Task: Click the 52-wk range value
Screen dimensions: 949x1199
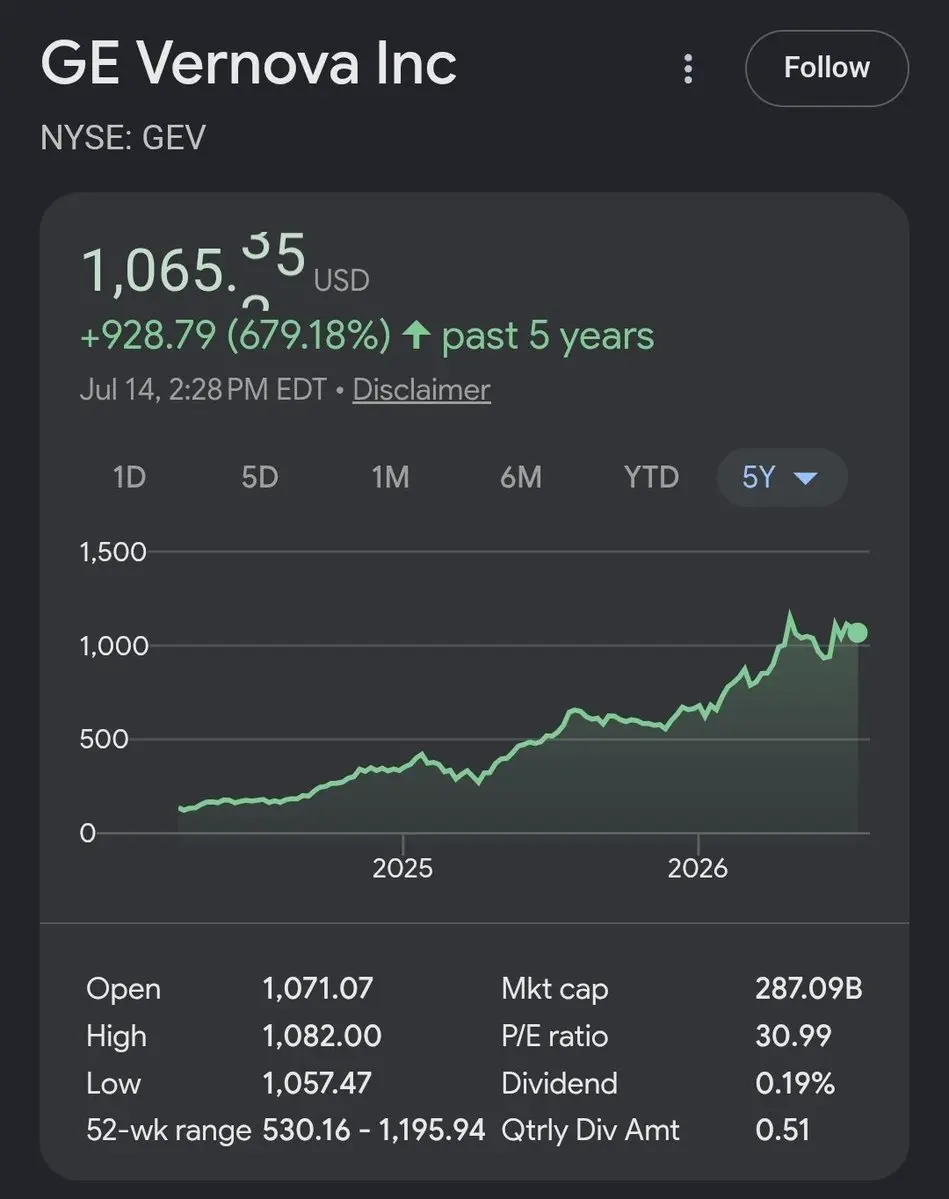Action: tap(374, 1130)
